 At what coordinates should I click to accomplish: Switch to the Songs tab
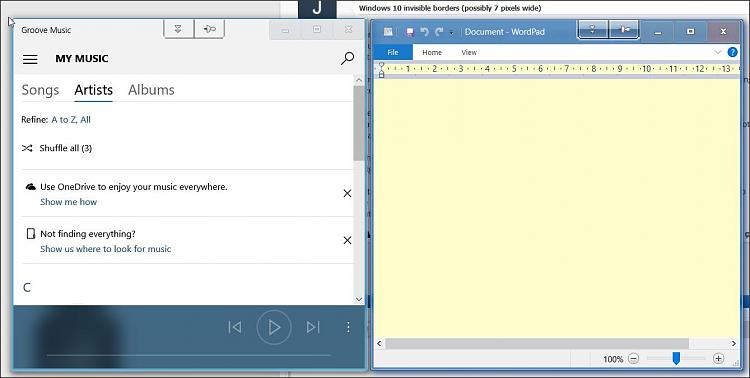(x=40, y=90)
